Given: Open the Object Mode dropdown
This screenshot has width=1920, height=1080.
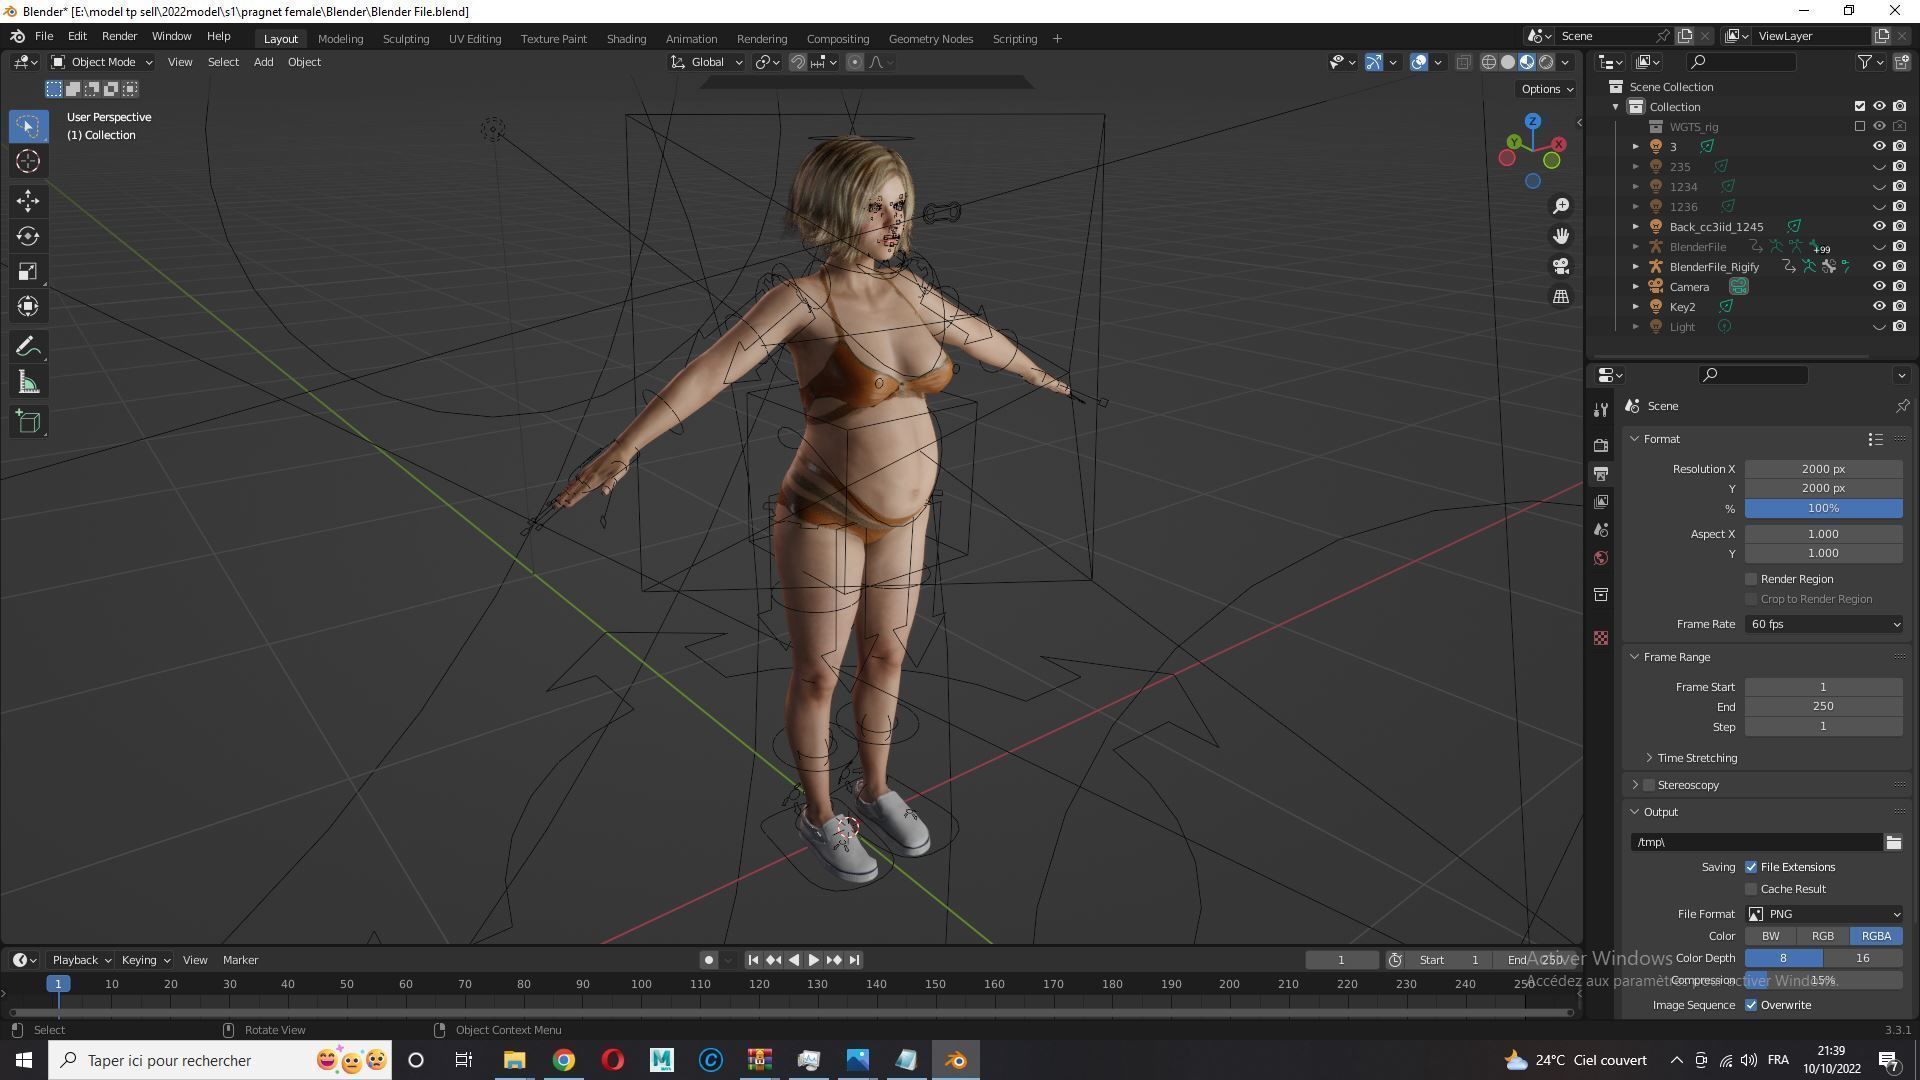Looking at the screenshot, I should pos(102,62).
